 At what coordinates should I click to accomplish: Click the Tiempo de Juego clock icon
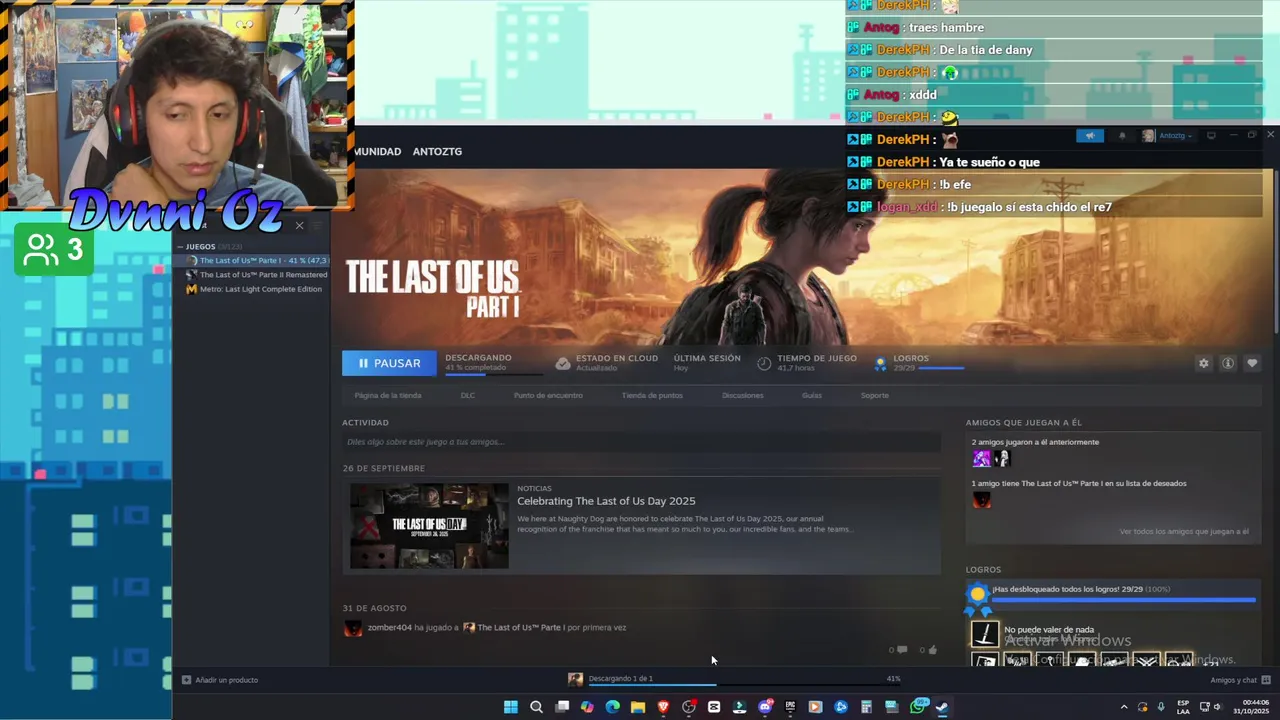764,363
